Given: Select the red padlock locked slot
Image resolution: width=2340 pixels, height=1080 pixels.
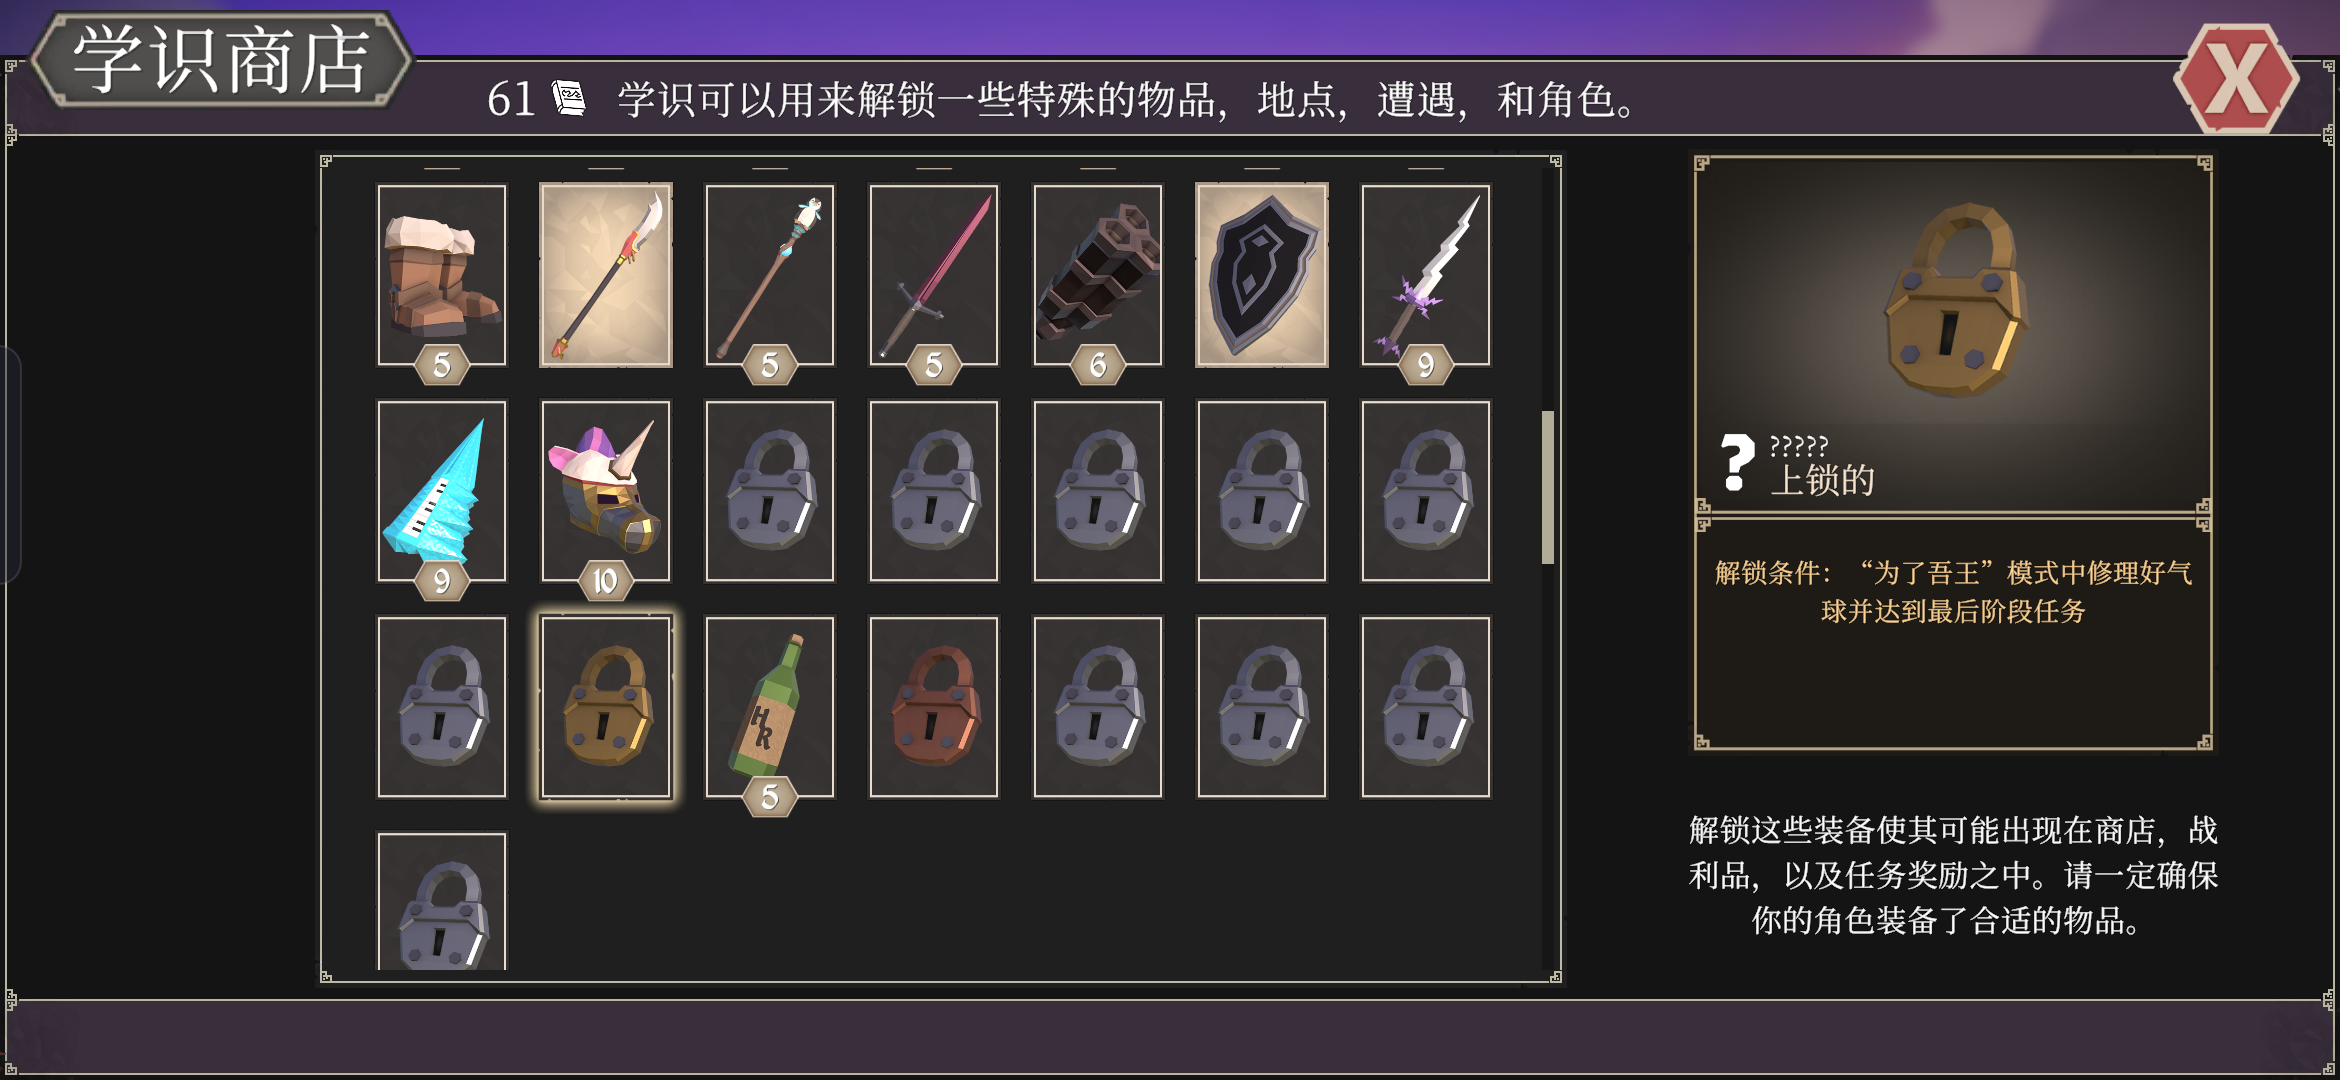Looking at the screenshot, I should pyautogui.click(x=934, y=707).
